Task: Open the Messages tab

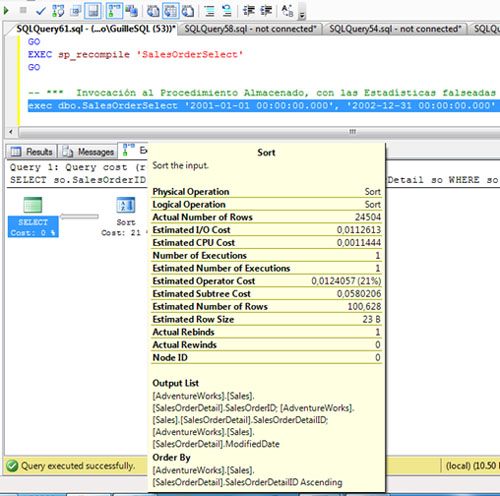Action: click(88, 152)
